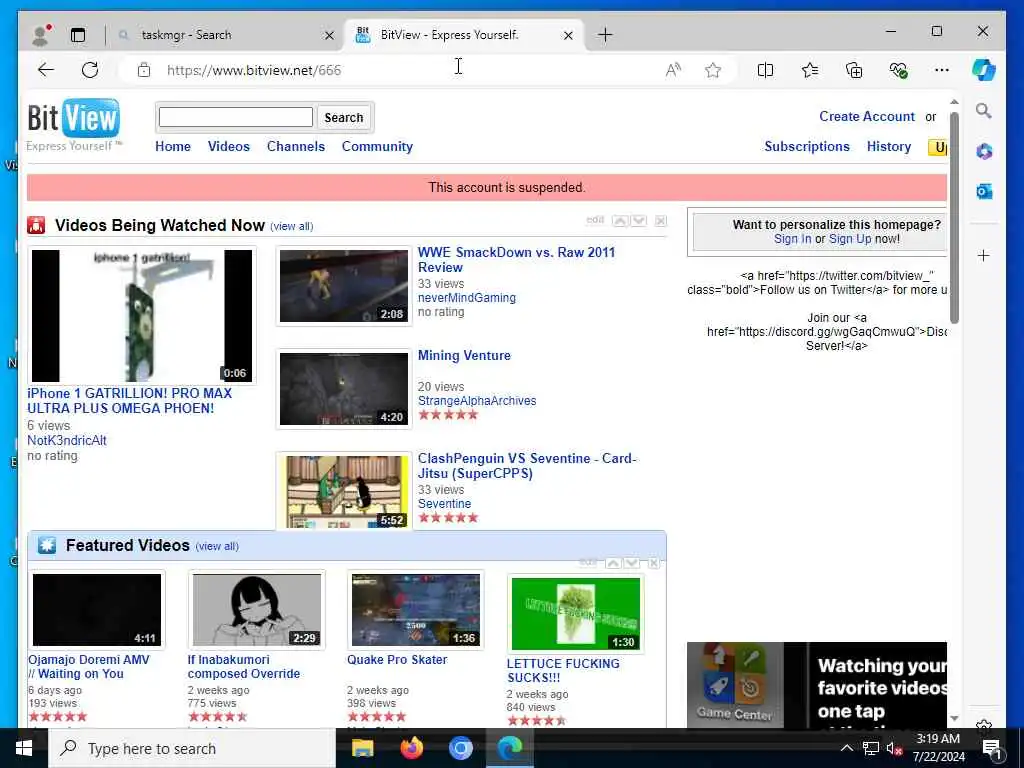The height and width of the screenshot is (768, 1024).
Task: Show hidden tray icons chevron
Action: coord(846,748)
